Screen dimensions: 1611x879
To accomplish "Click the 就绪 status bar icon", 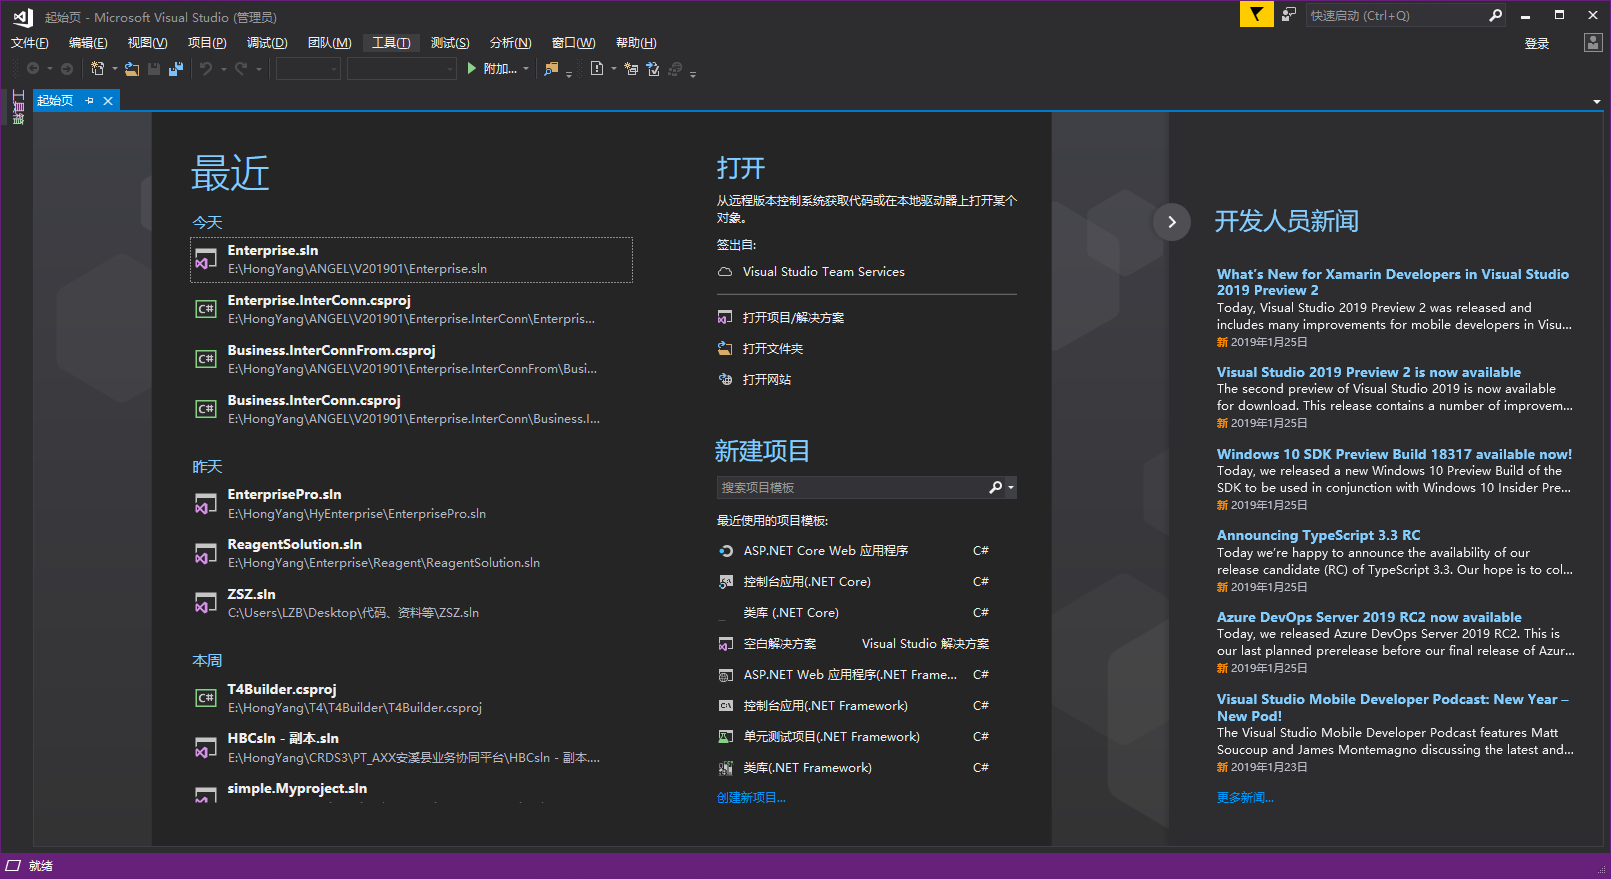I will (x=14, y=866).
